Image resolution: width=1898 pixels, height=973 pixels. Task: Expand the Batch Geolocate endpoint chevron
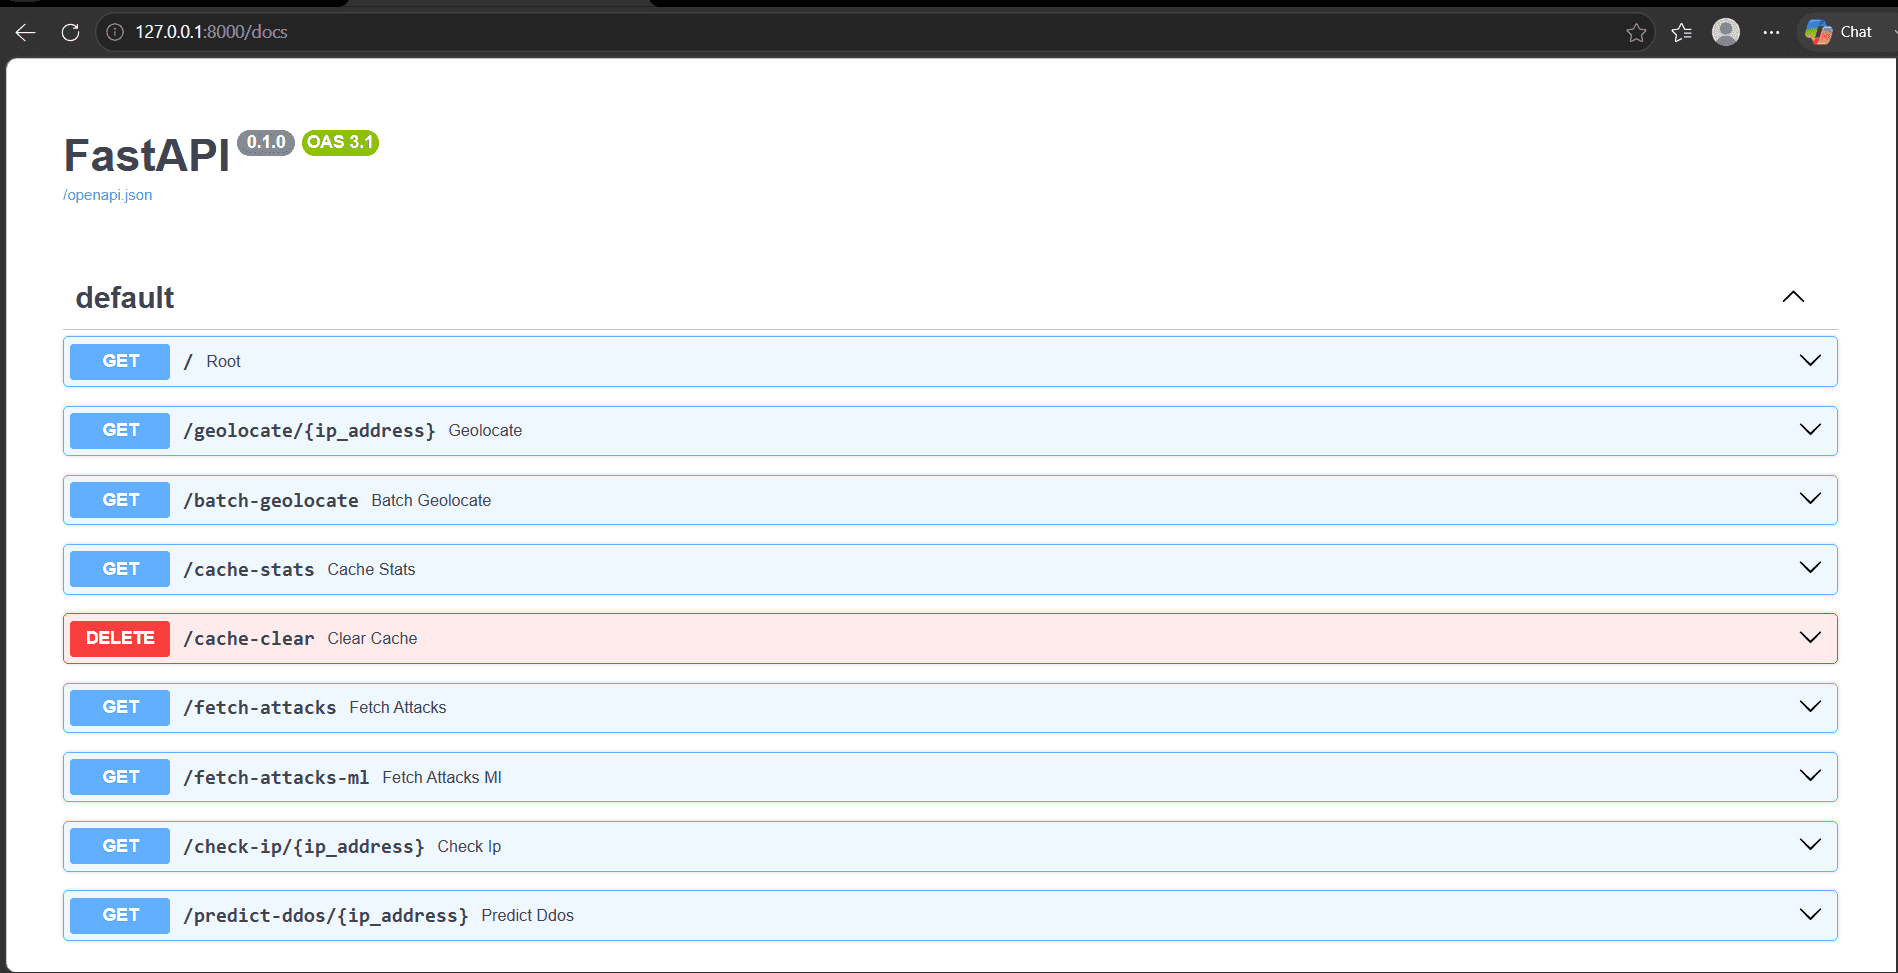click(1810, 499)
